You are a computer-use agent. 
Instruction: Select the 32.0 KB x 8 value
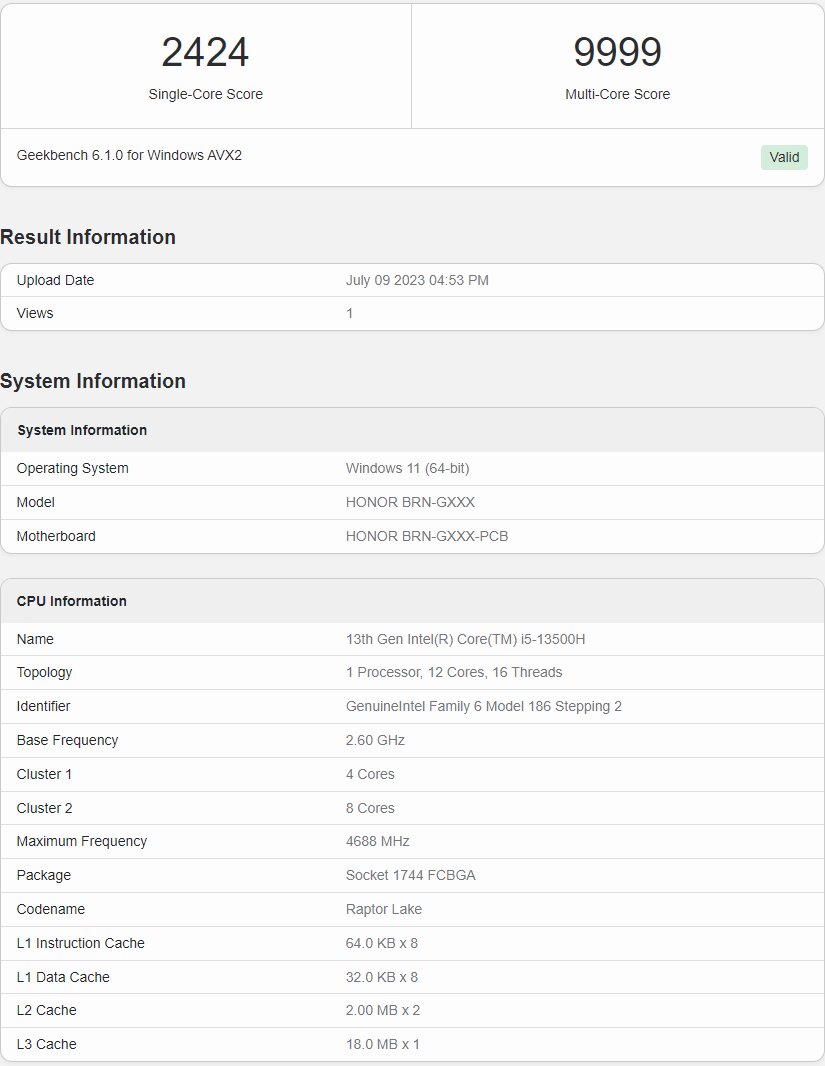381,978
